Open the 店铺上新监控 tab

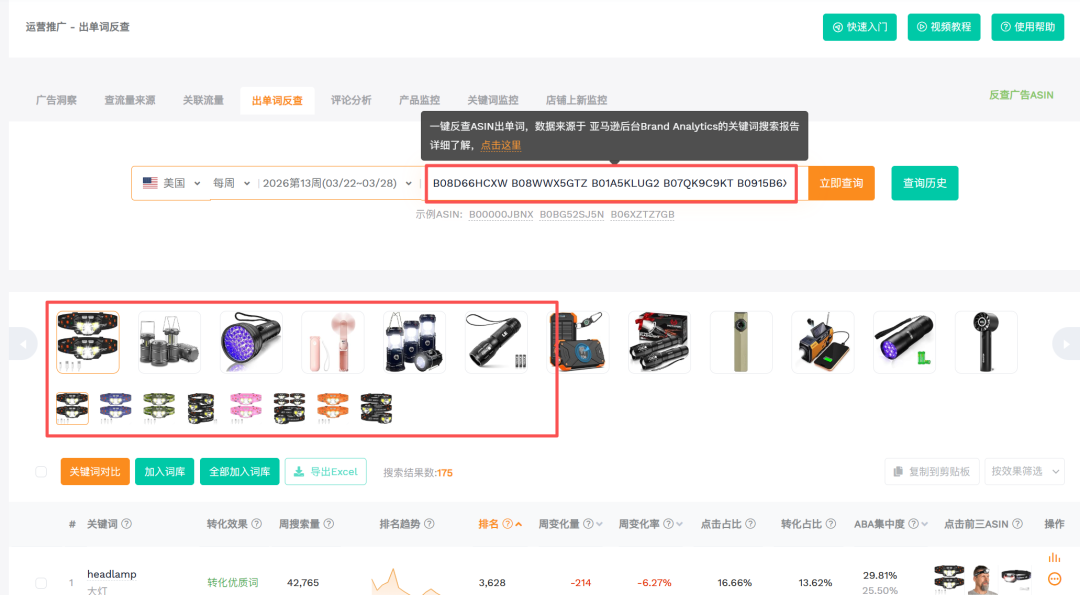tap(577, 100)
